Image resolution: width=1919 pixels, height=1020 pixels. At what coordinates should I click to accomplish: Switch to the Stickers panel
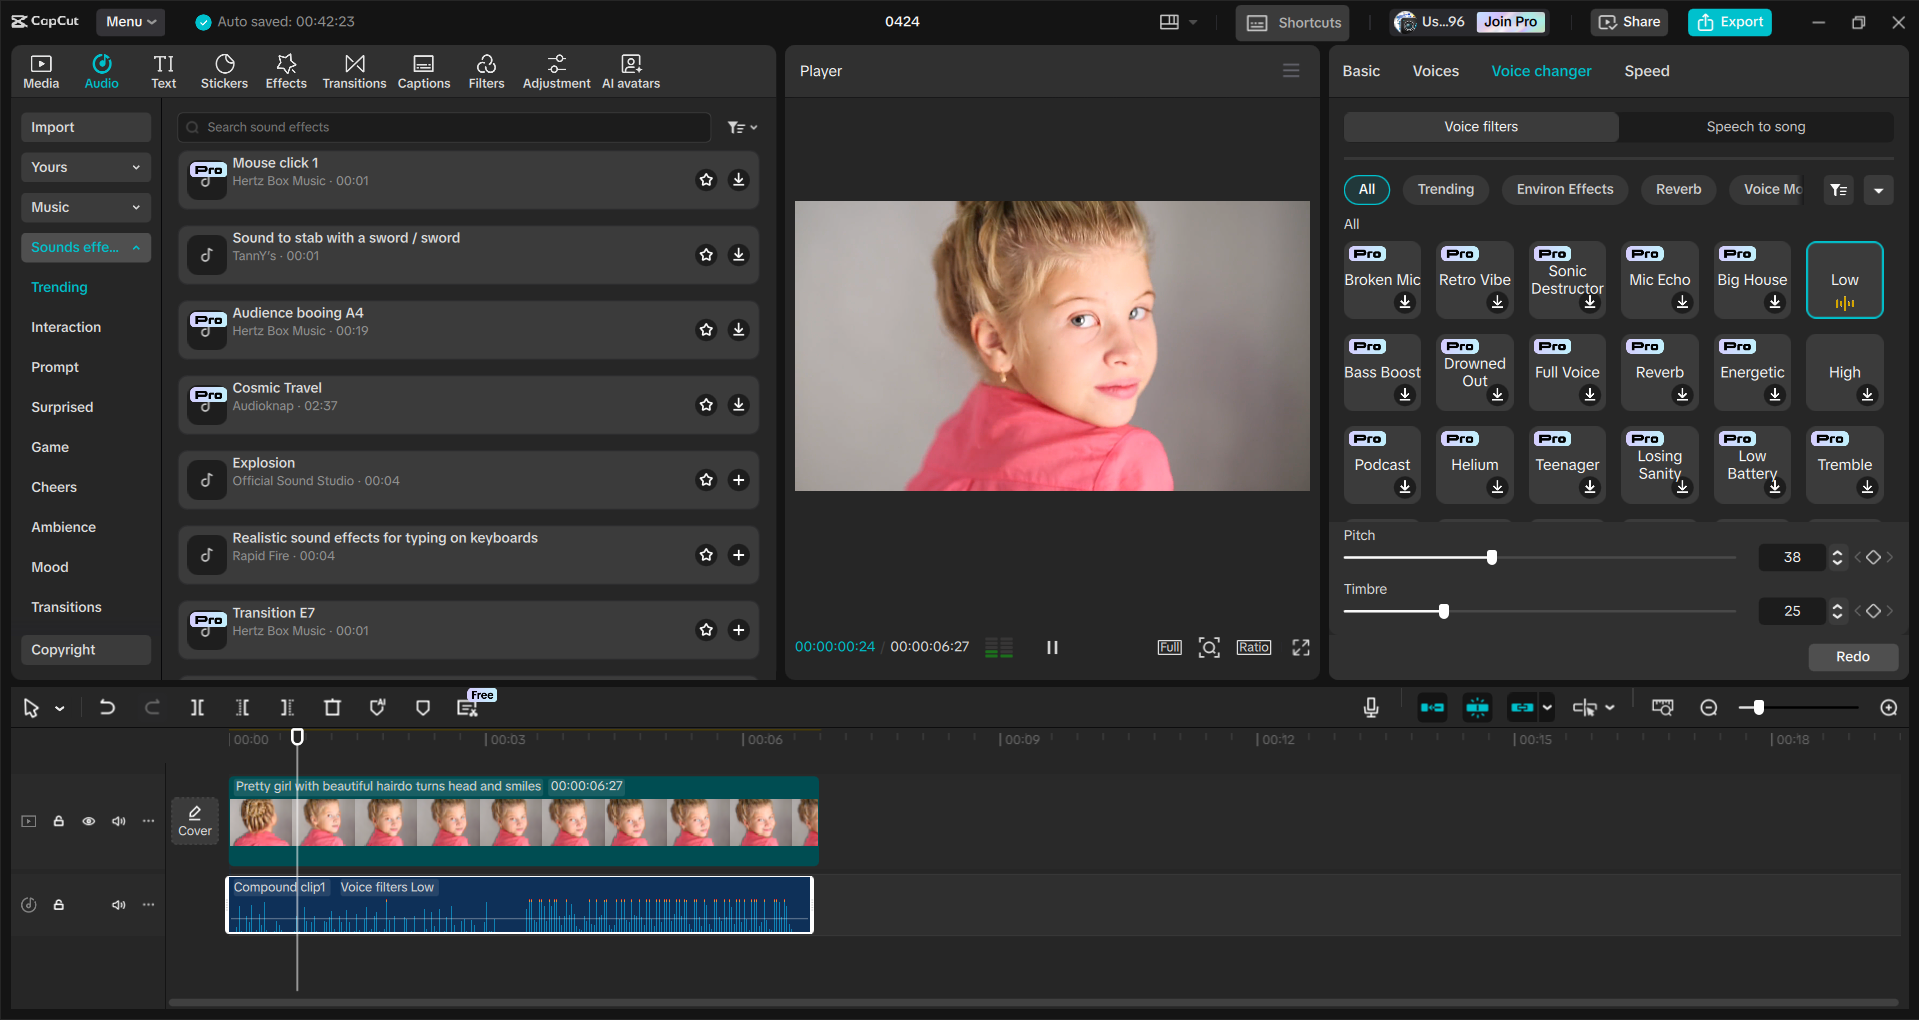coord(224,70)
